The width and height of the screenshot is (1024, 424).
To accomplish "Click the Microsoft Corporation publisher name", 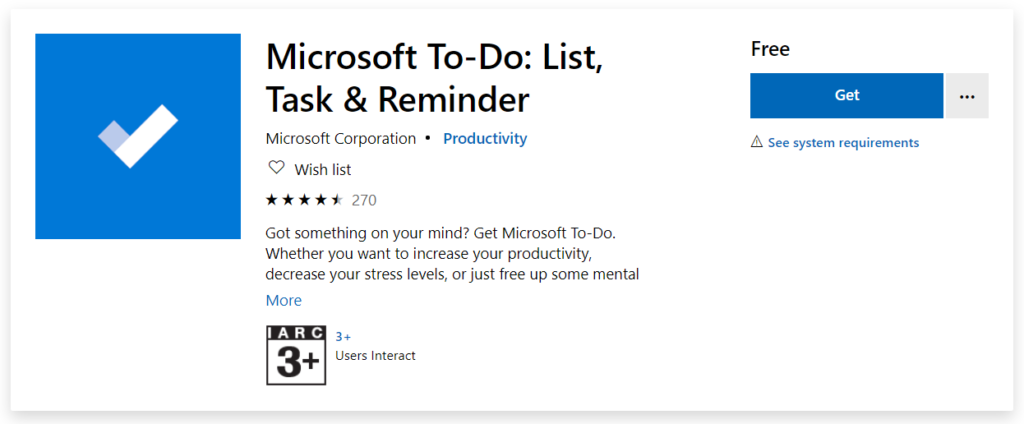I will click(x=341, y=139).
